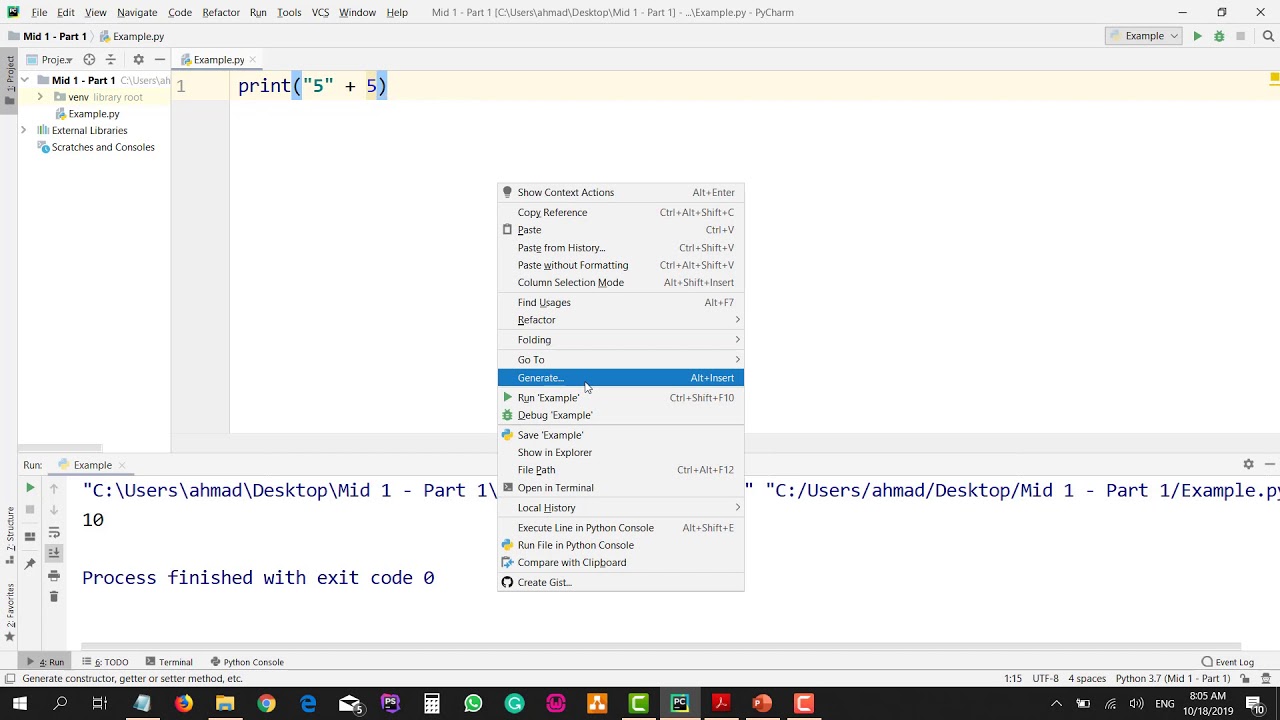
Task: Open the Windows Start menu
Action: pyautogui.click(x=19, y=704)
